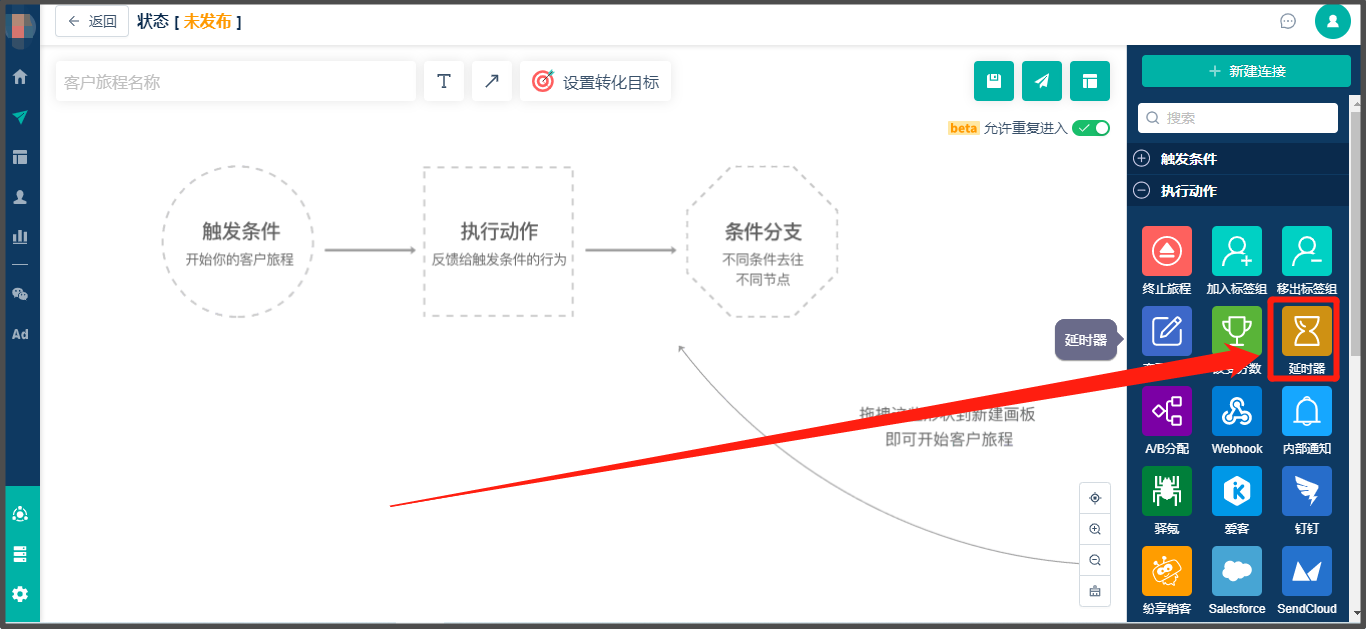
Task: Select the edit-property pencil action icon
Action: 1167,331
